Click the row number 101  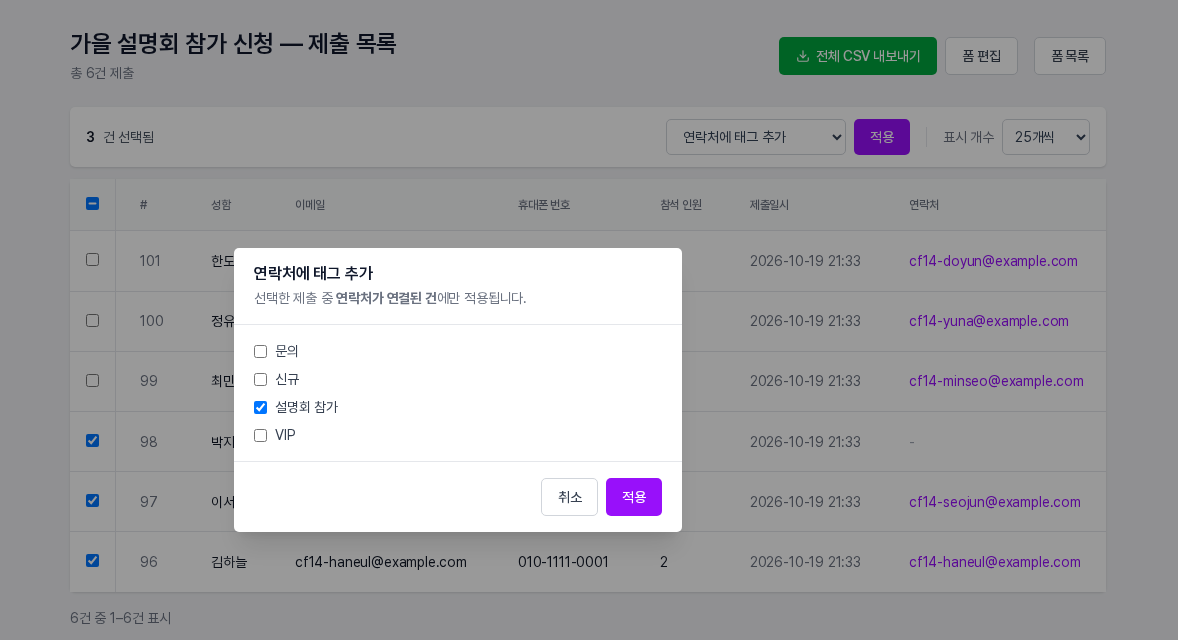pyautogui.click(x=150, y=261)
